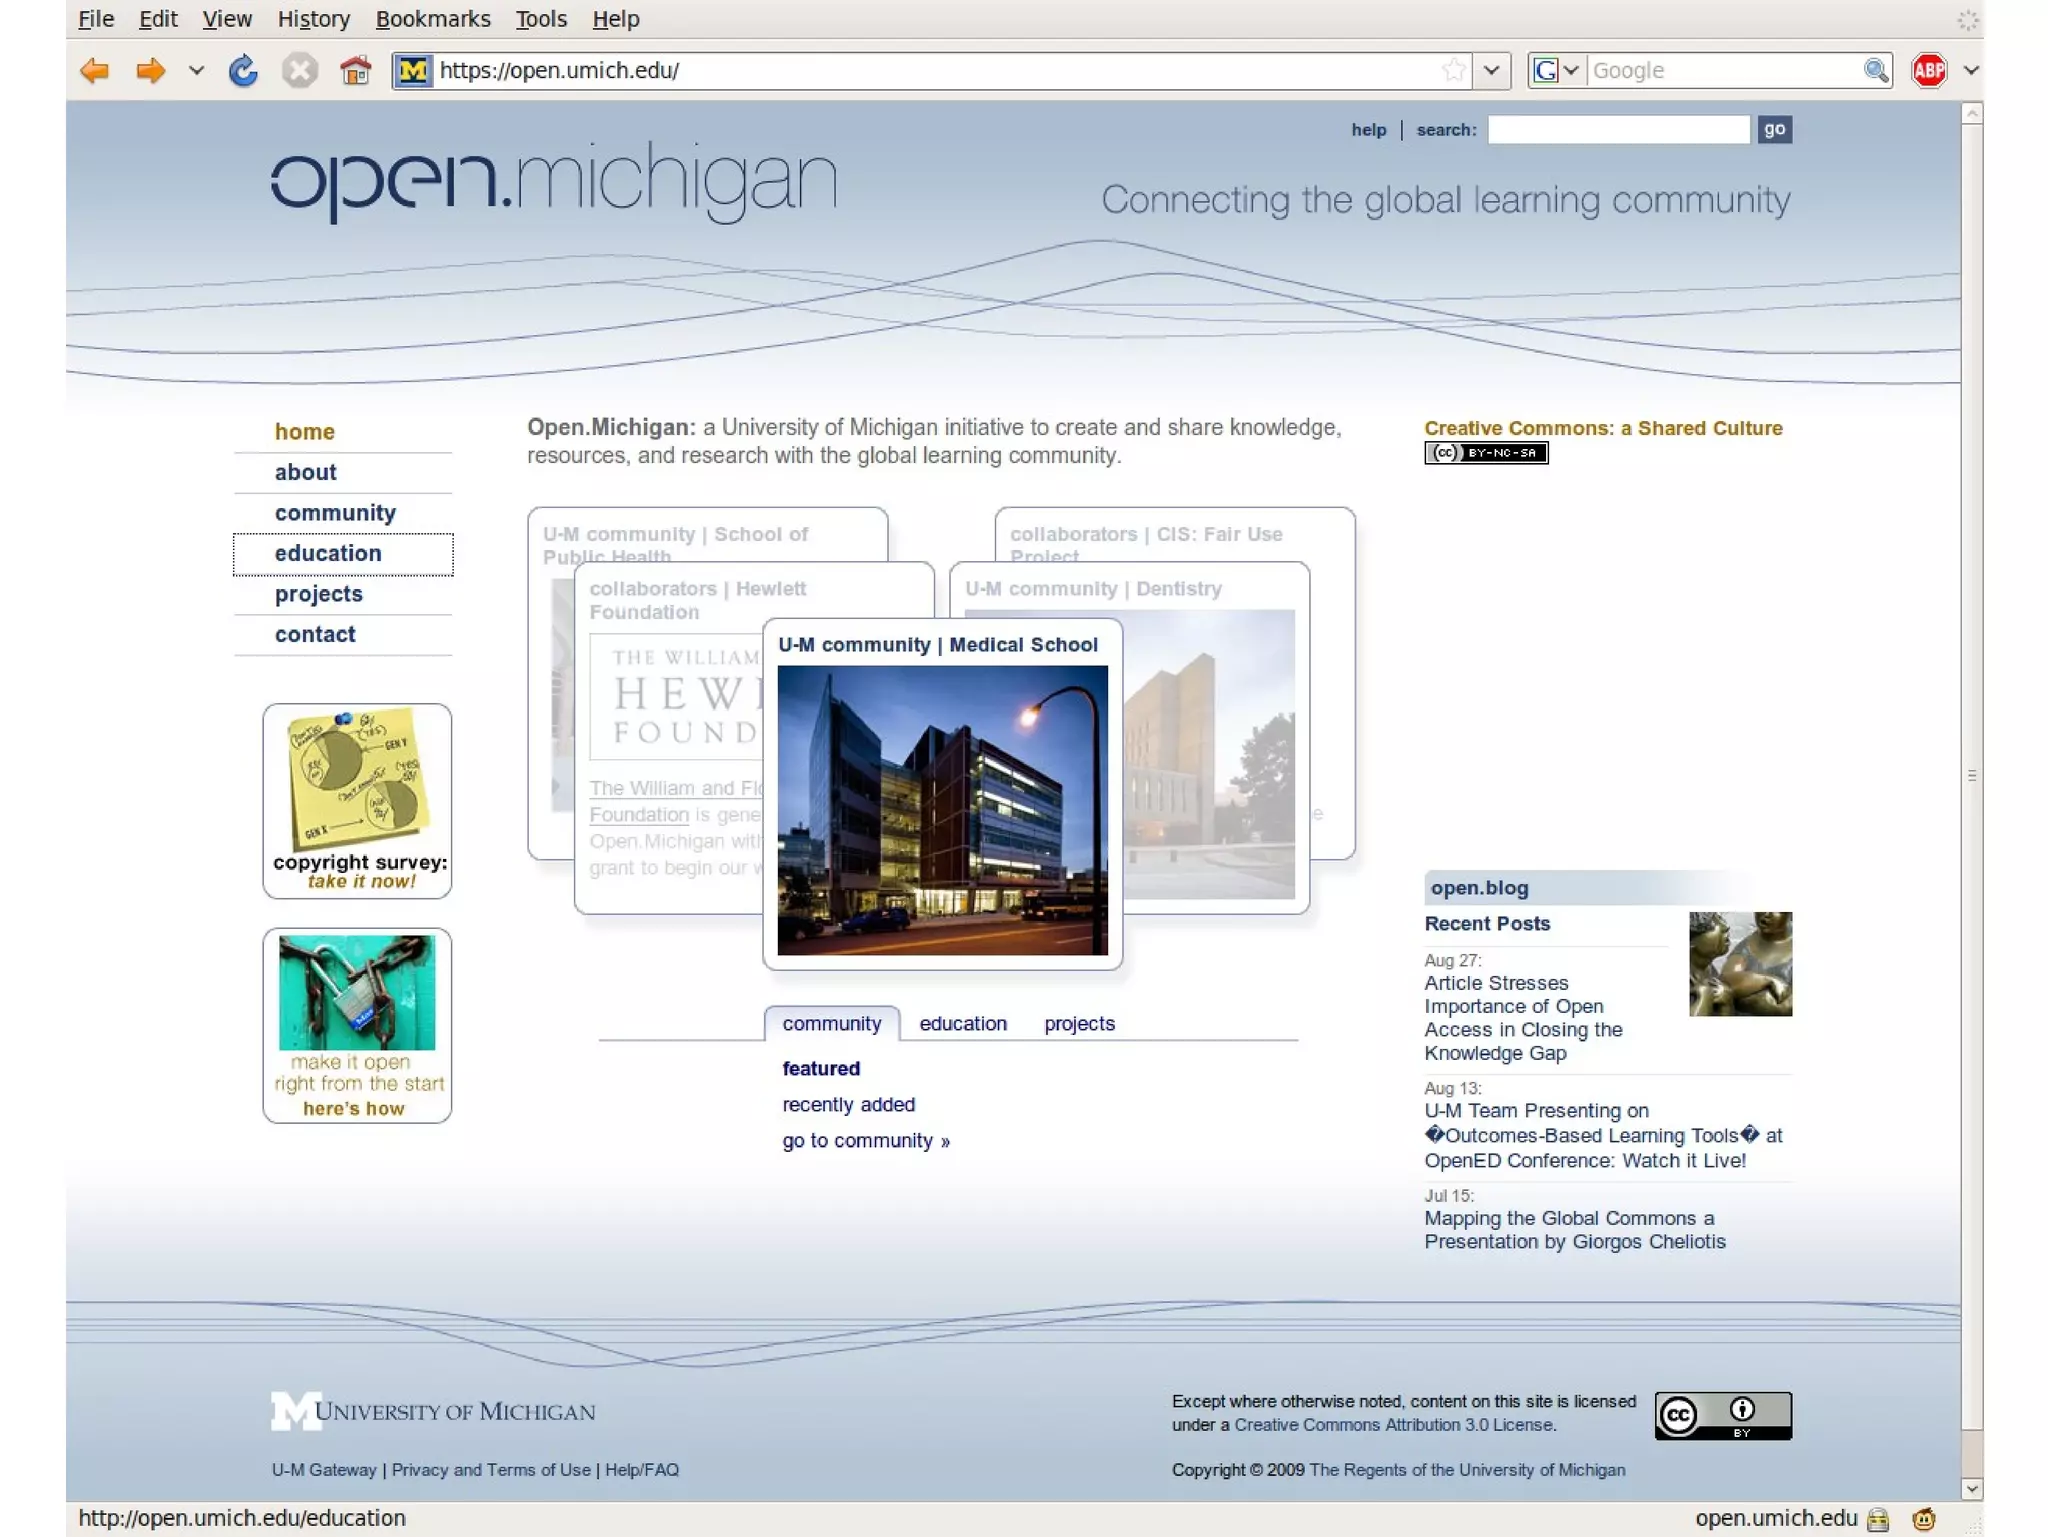Click the Google search magnifier icon
Viewport: 2048px width, 1537px height.
click(1875, 70)
